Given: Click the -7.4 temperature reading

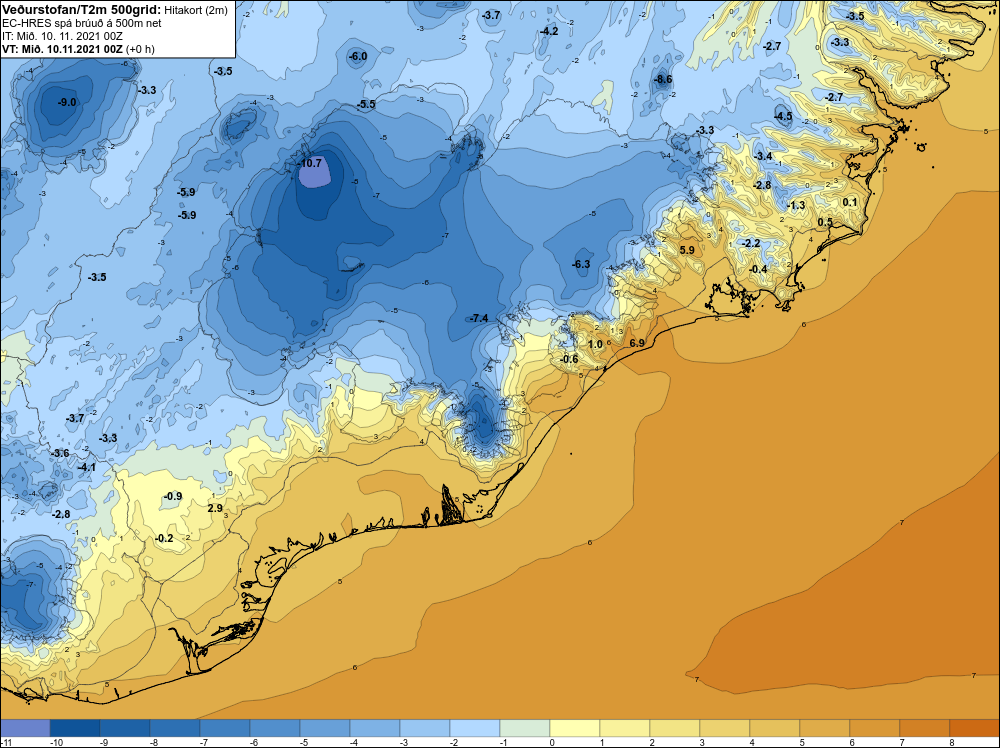Looking at the screenshot, I should (479, 318).
